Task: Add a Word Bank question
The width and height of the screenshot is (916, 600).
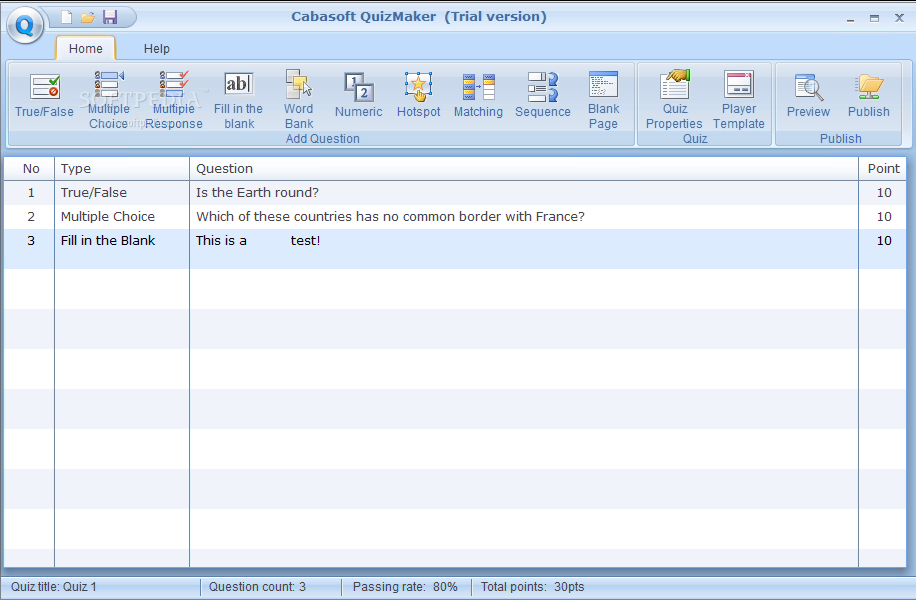Action: click(x=298, y=98)
